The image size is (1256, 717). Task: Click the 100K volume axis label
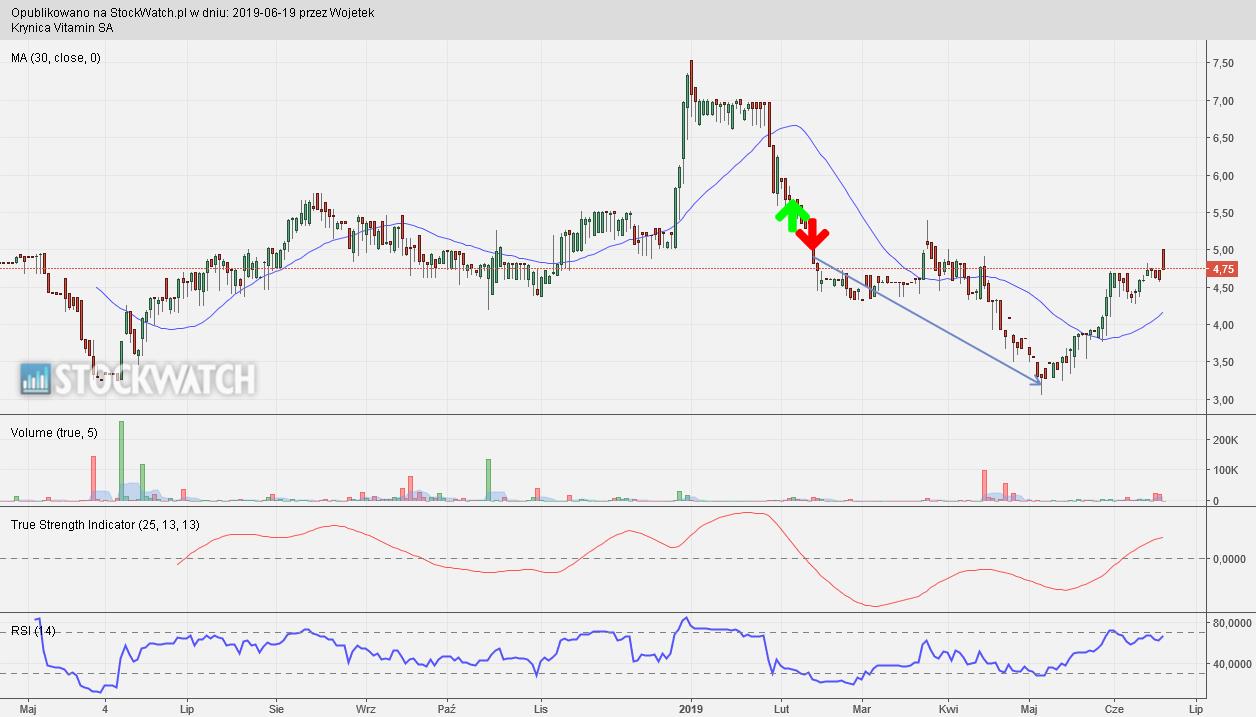tap(1225, 470)
